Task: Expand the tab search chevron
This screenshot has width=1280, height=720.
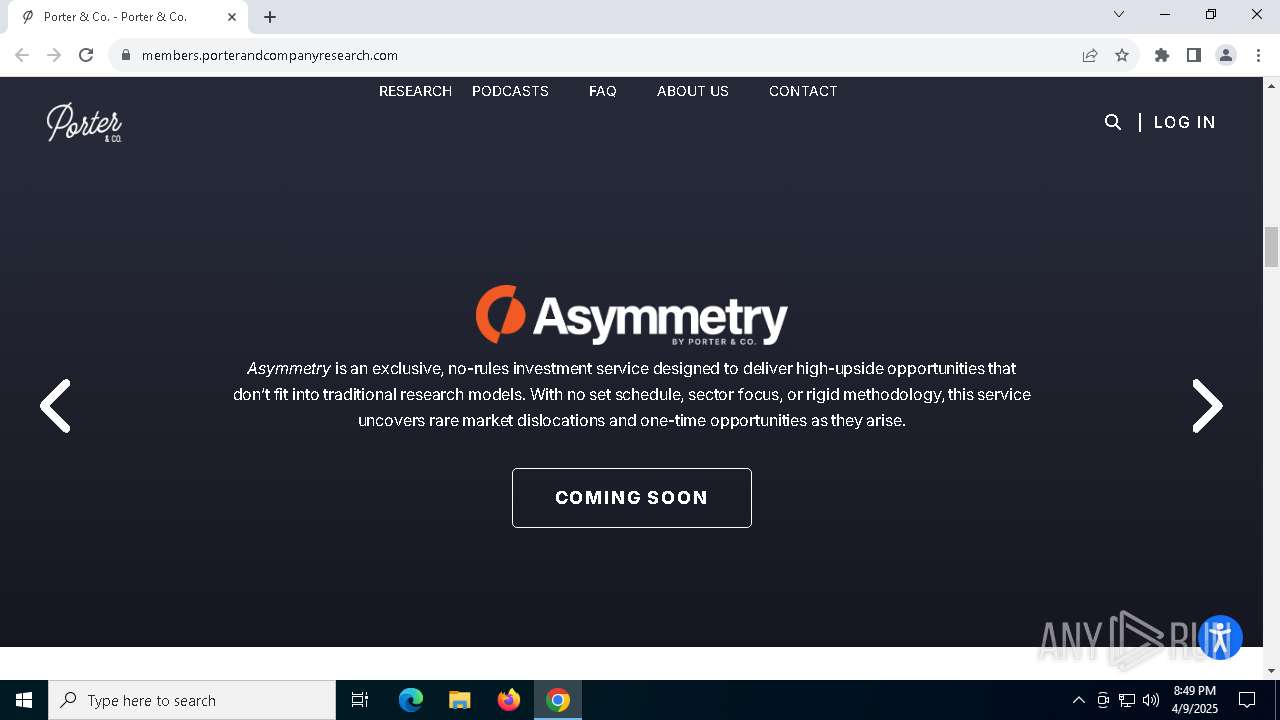Action: (x=1119, y=14)
